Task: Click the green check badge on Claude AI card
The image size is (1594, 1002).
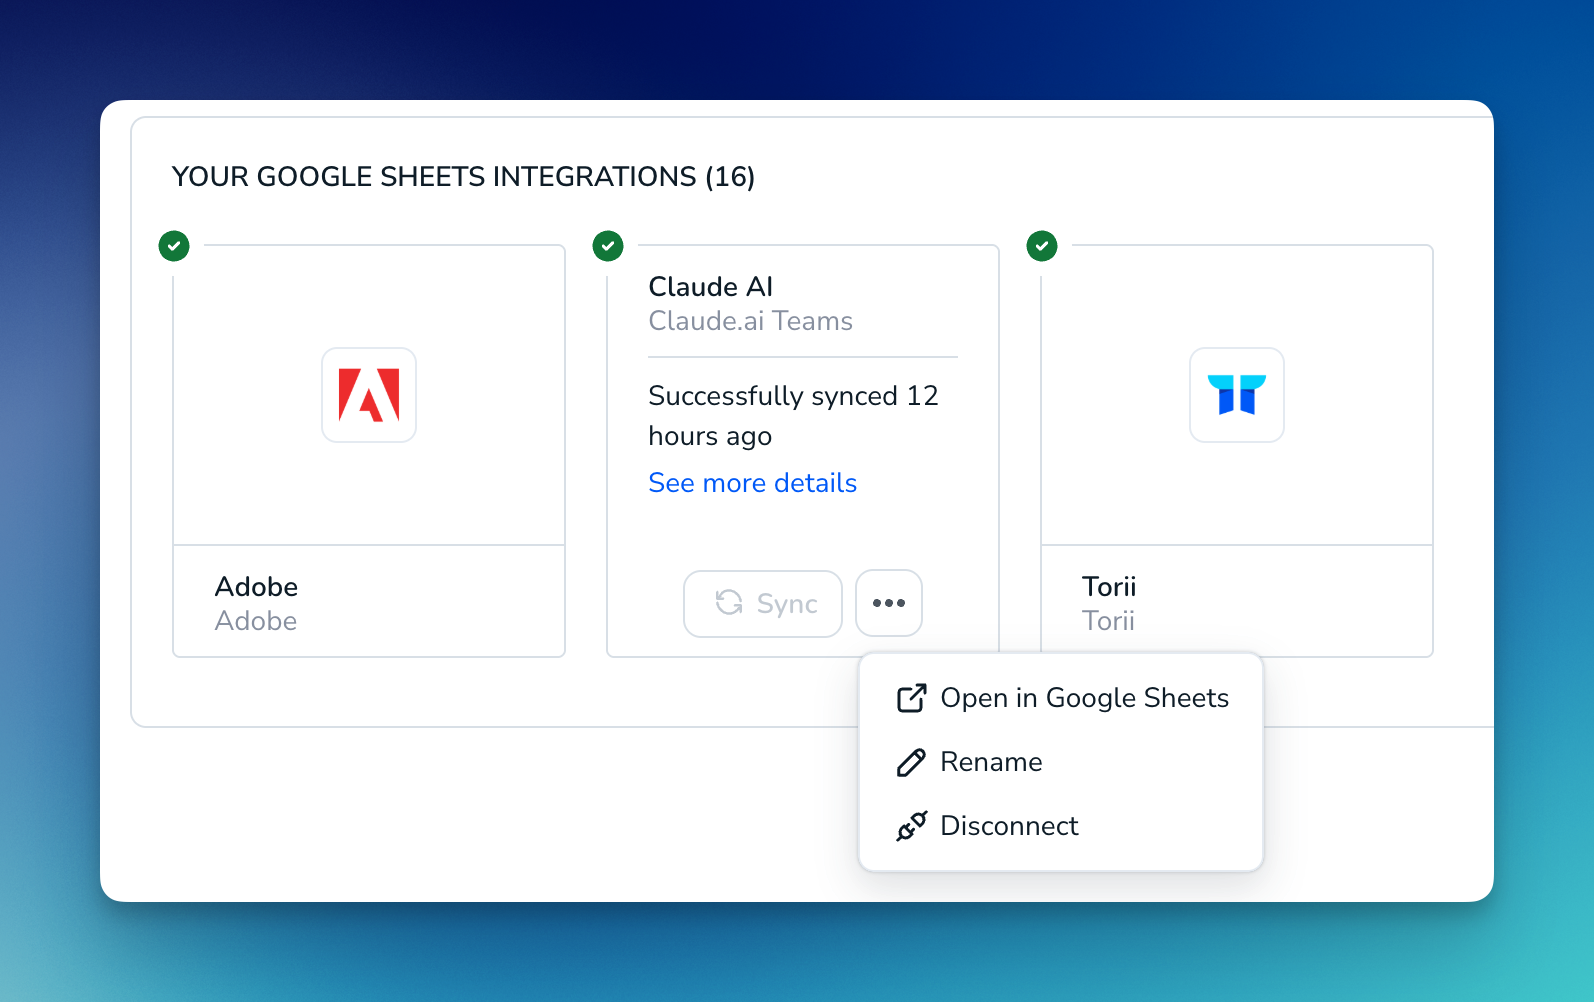Action: 608,245
